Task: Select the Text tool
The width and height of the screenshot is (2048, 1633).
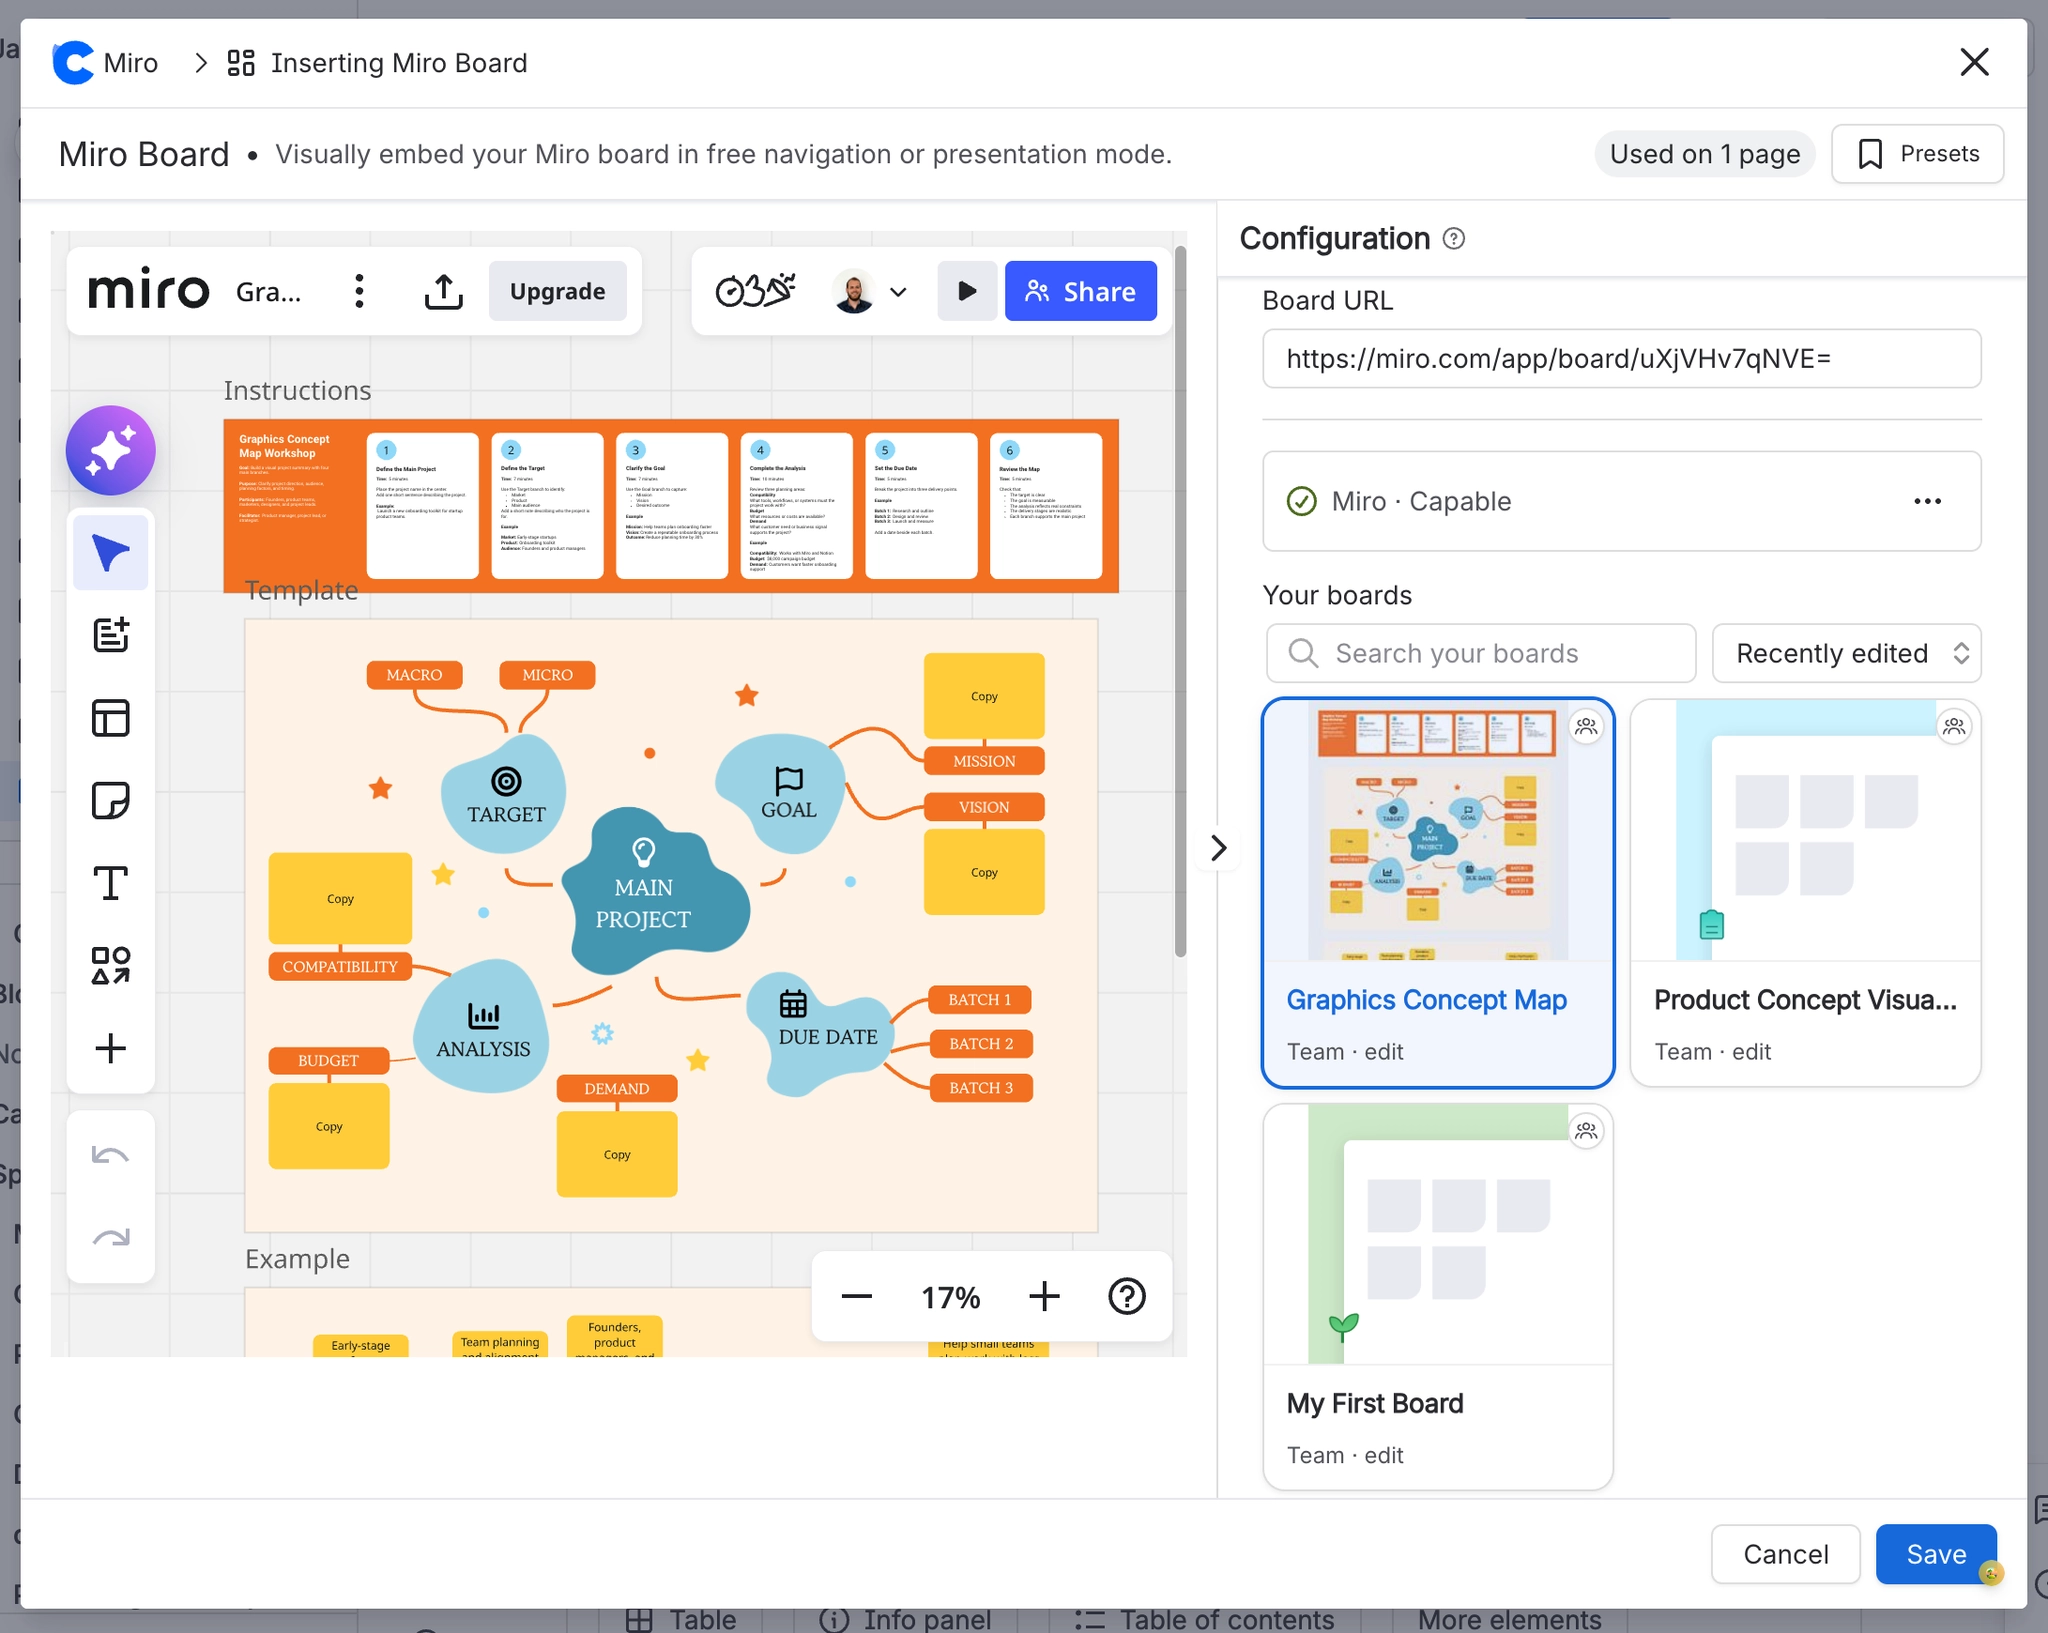Action: (110, 883)
